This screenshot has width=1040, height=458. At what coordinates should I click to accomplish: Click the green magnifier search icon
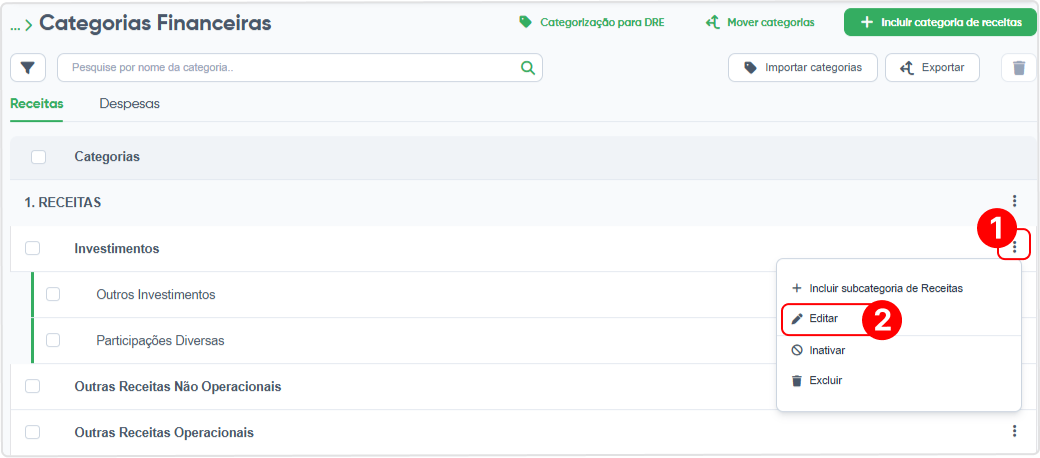[527, 68]
